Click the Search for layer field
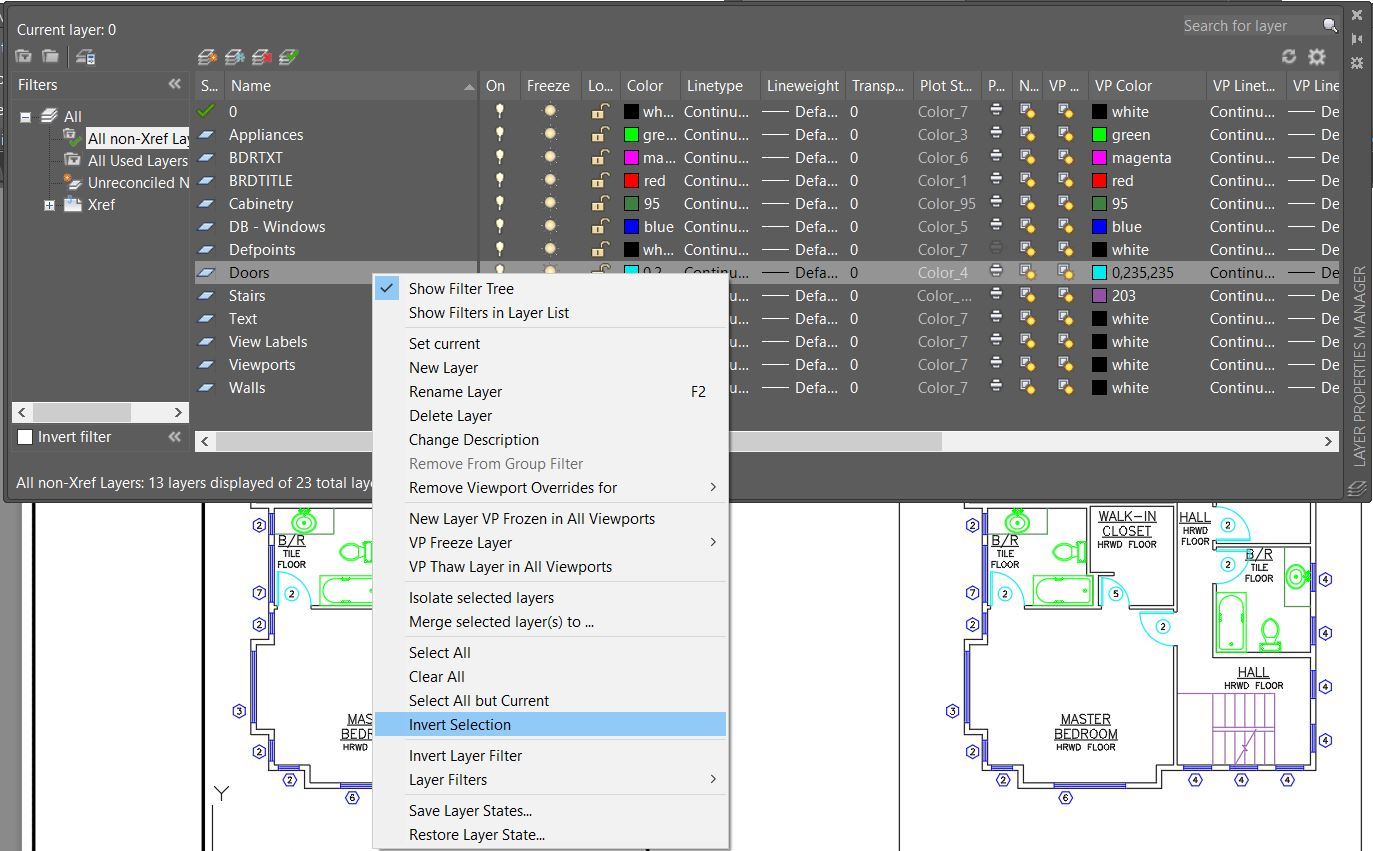The image size is (1373, 851). coord(1250,26)
